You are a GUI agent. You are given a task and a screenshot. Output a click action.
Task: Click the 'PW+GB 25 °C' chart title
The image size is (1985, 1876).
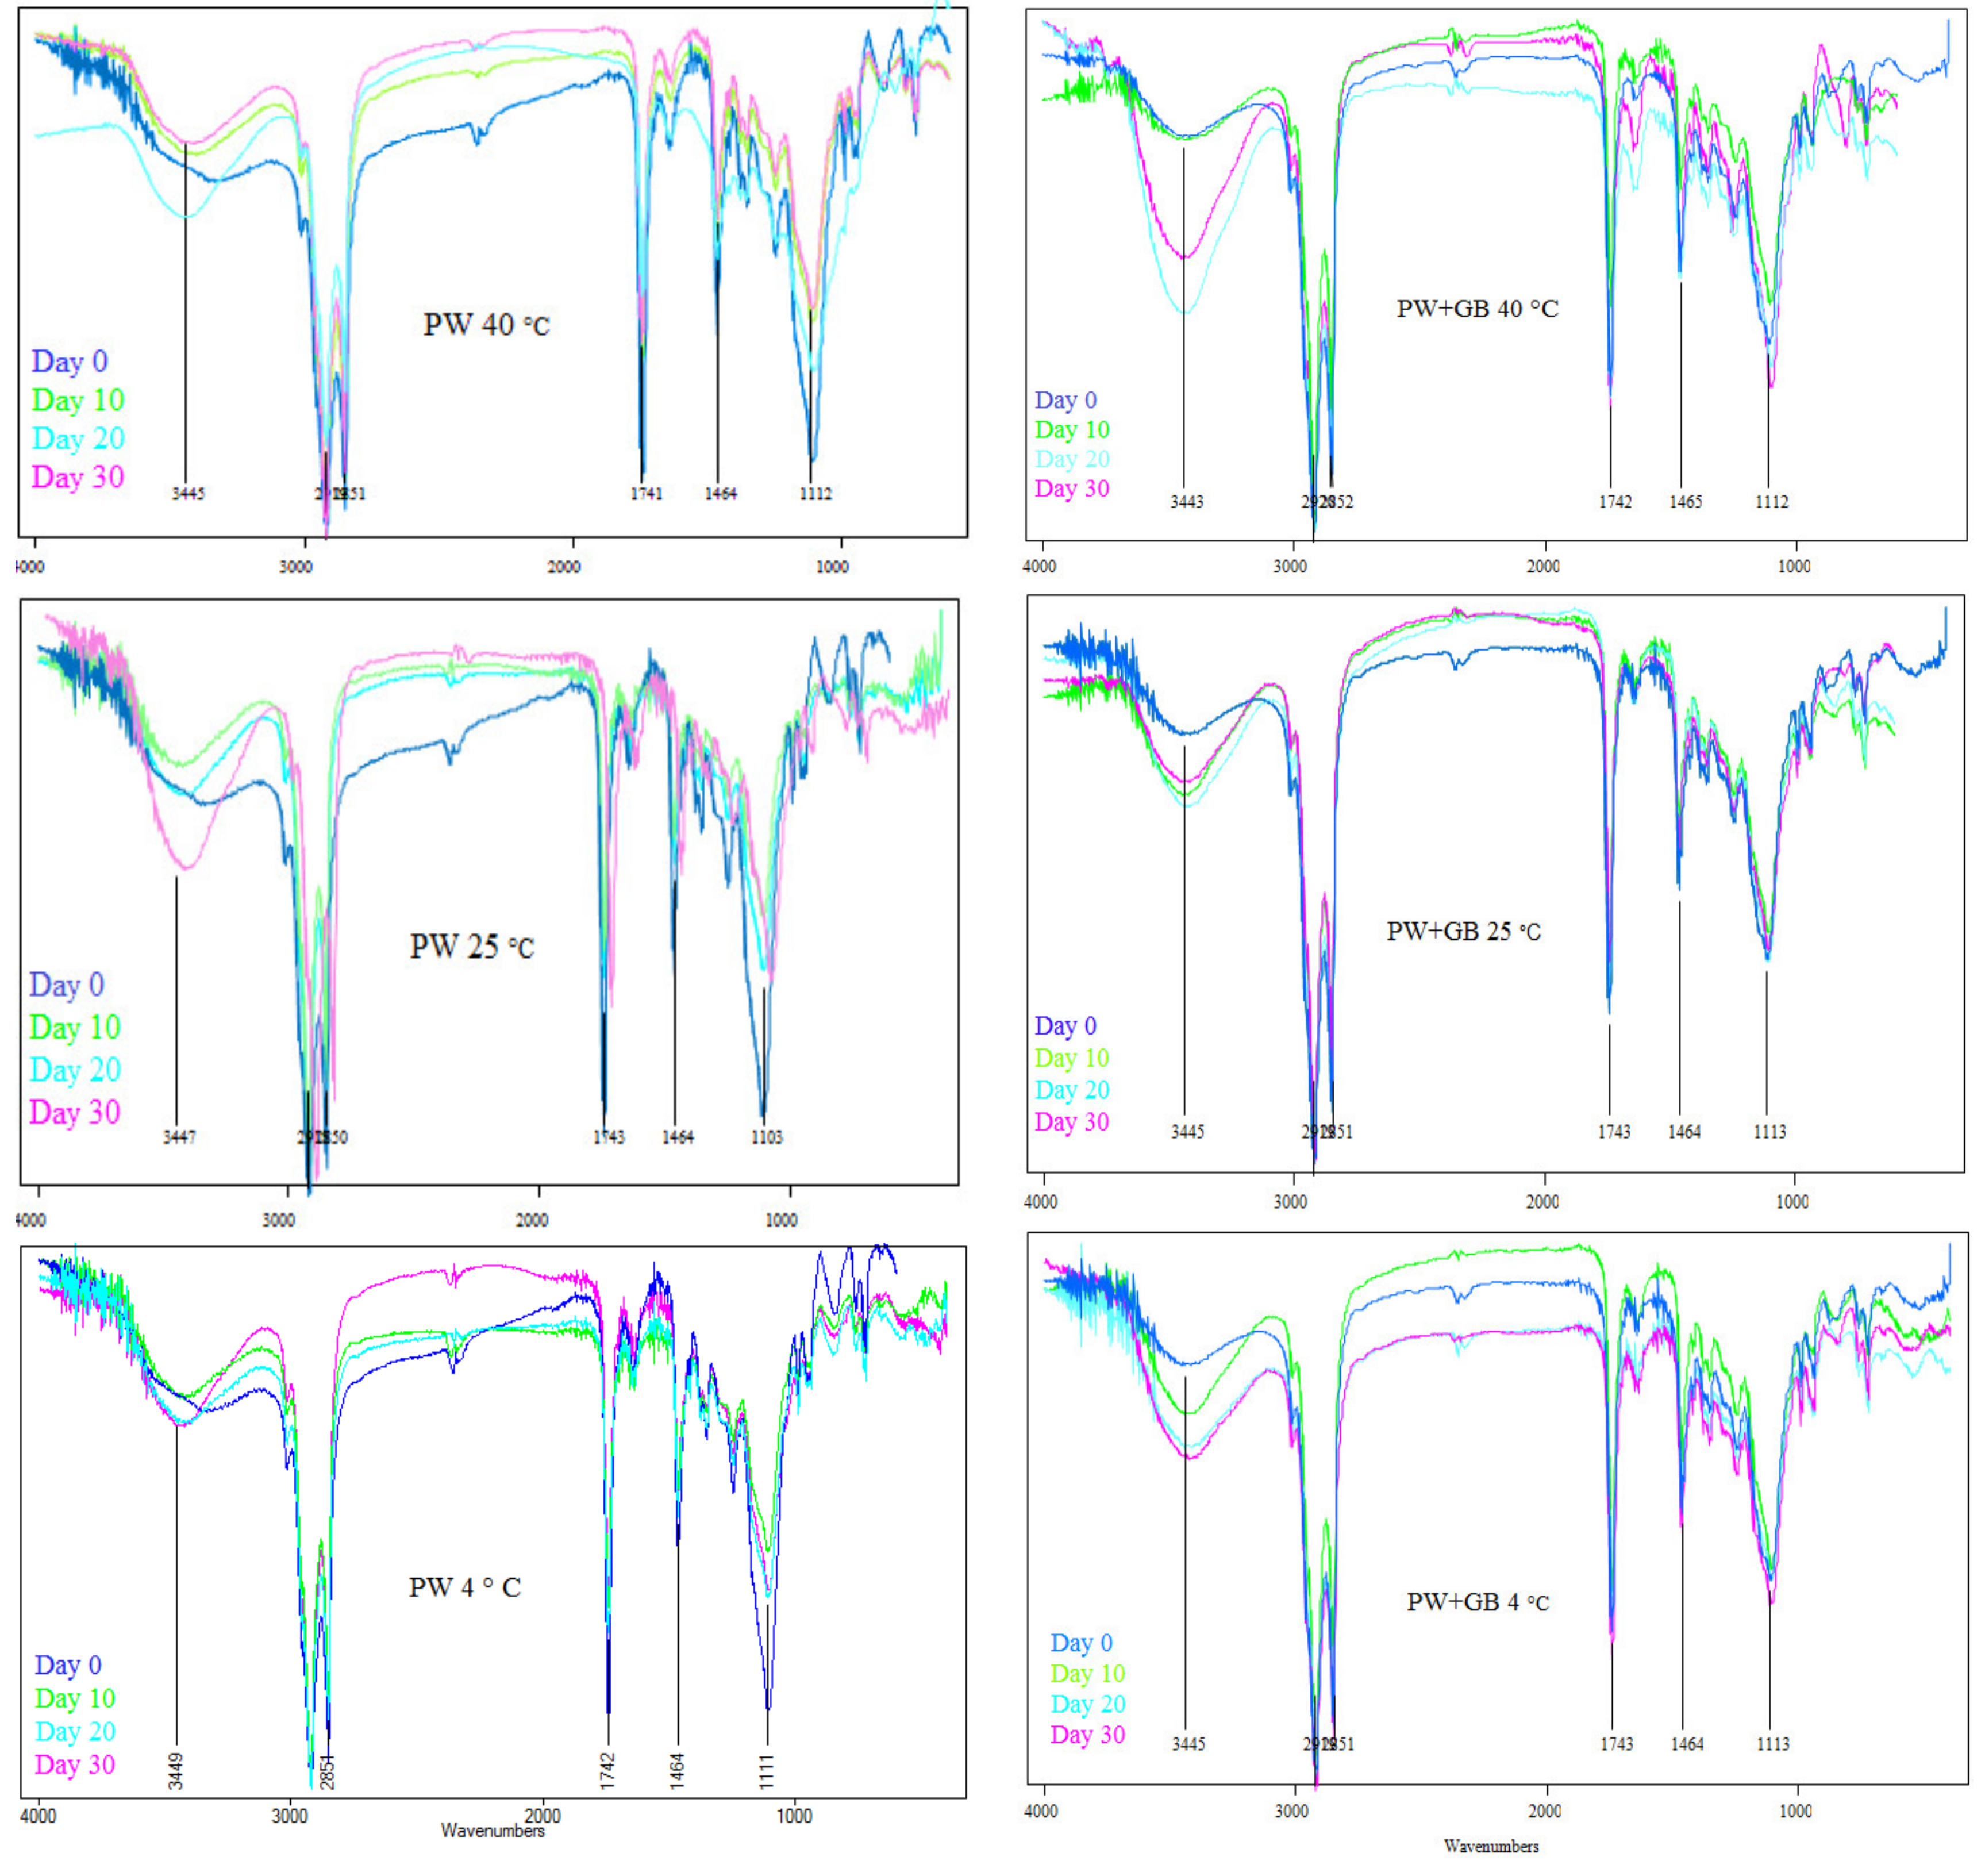coord(1463,931)
